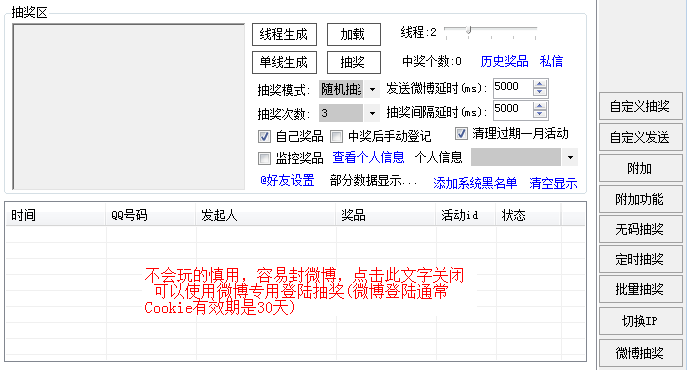Increase the 抽奖间隔延时 value with up arrow

point(540,106)
